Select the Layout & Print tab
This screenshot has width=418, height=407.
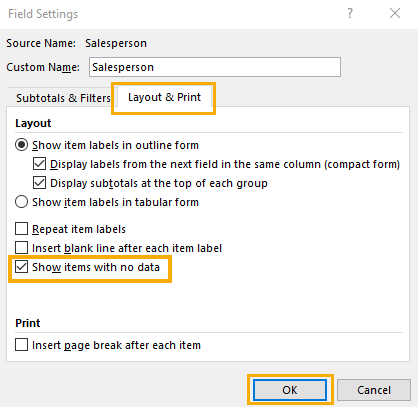(164, 97)
